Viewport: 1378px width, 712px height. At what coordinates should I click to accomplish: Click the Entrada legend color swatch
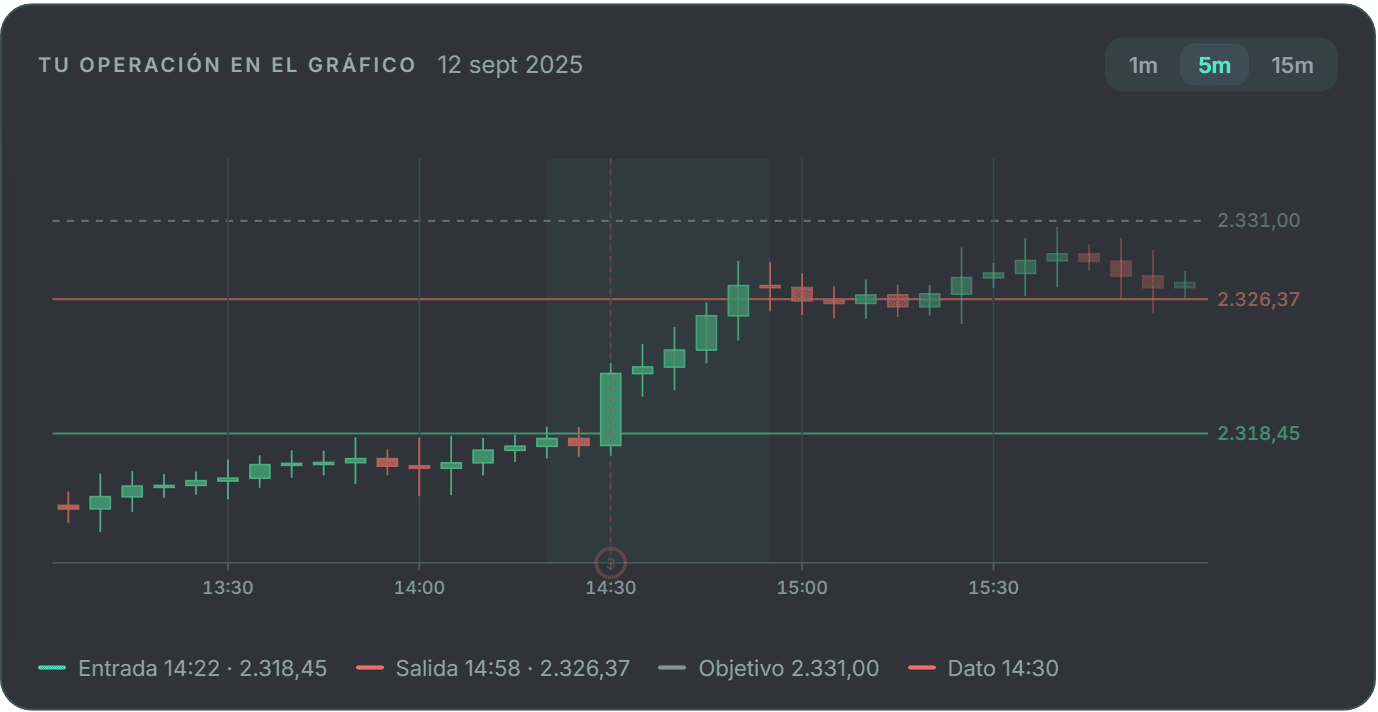point(51,668)
